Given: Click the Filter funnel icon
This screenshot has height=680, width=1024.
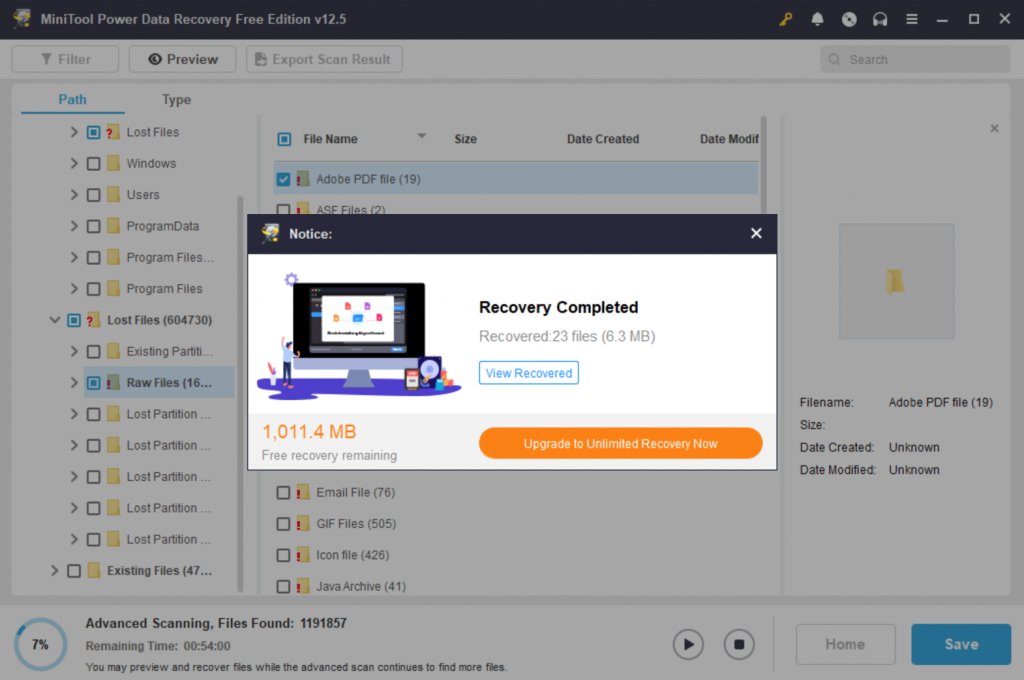Looking at the screenshot, I should (x=47, y=59).
